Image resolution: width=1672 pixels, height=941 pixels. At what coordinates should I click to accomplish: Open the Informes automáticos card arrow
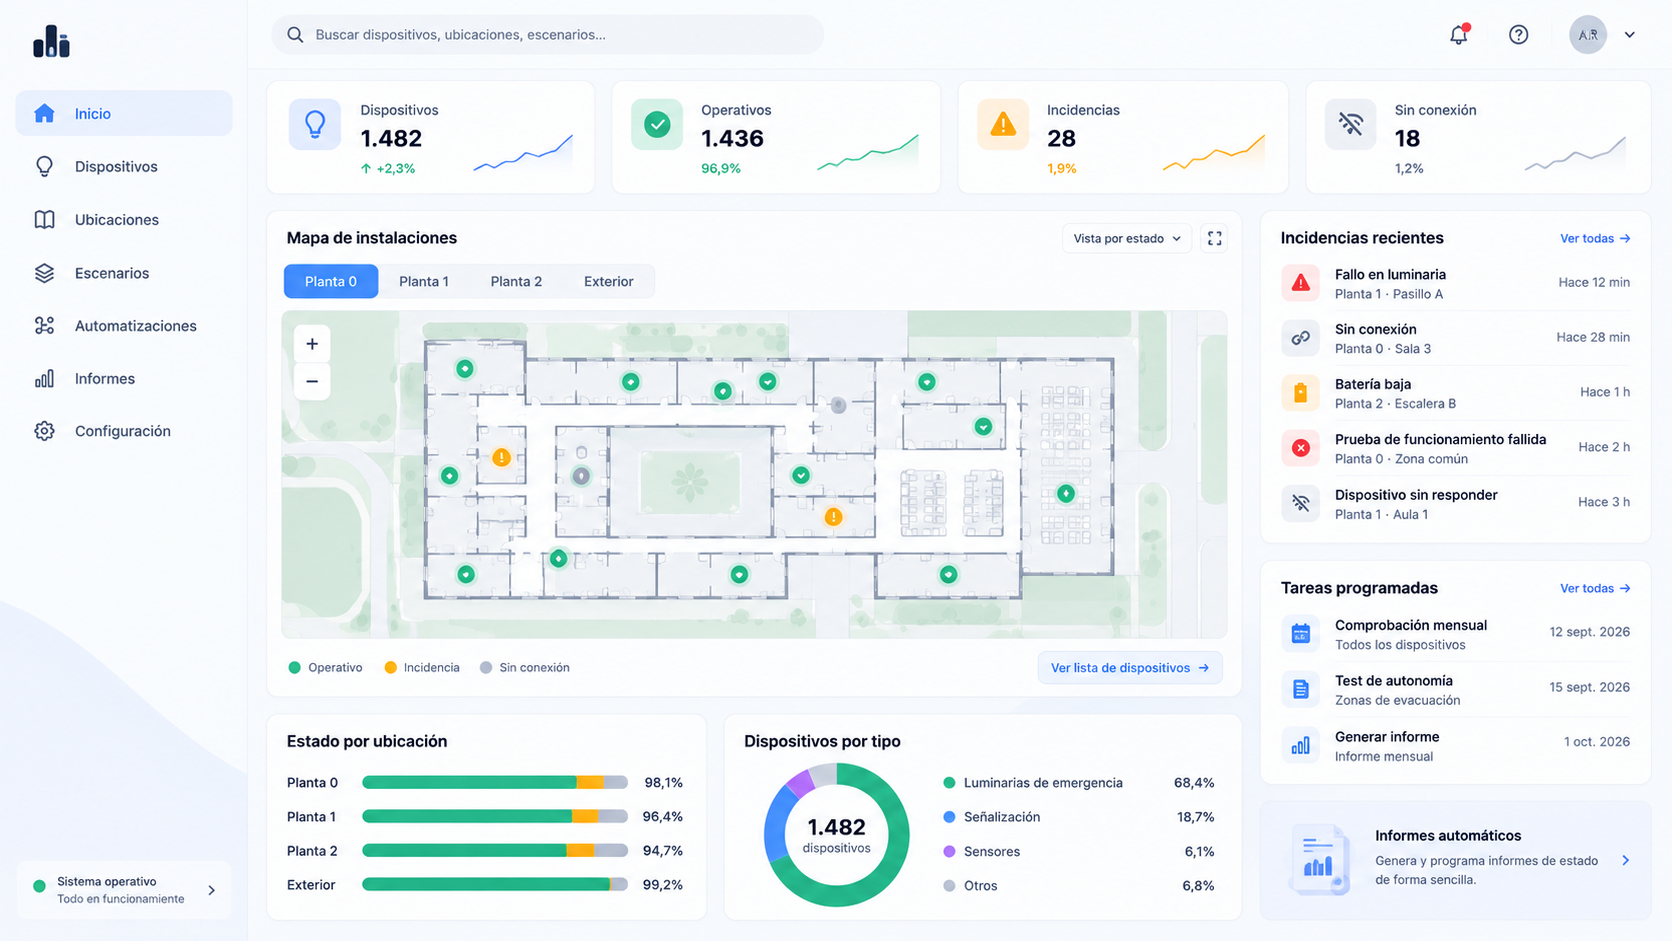(1626, 860)
